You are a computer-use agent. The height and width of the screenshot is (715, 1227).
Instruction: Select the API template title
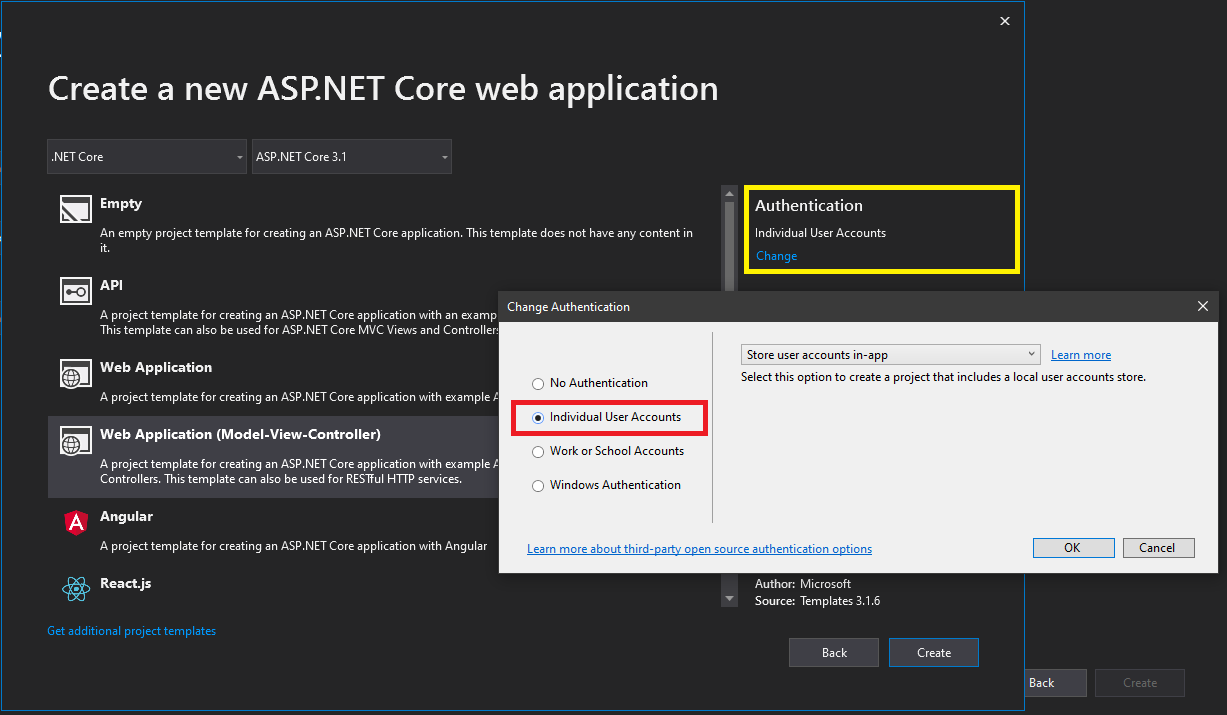[x=111, y=286]
